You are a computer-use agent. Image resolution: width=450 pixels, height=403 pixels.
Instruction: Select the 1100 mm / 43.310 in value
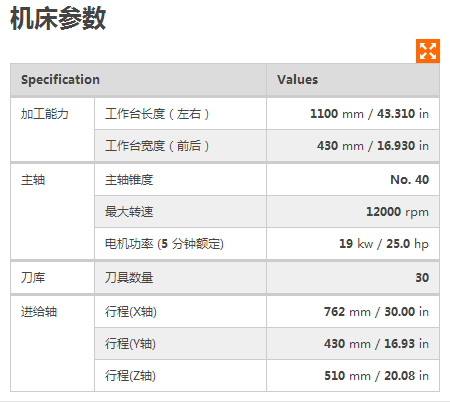369,114
